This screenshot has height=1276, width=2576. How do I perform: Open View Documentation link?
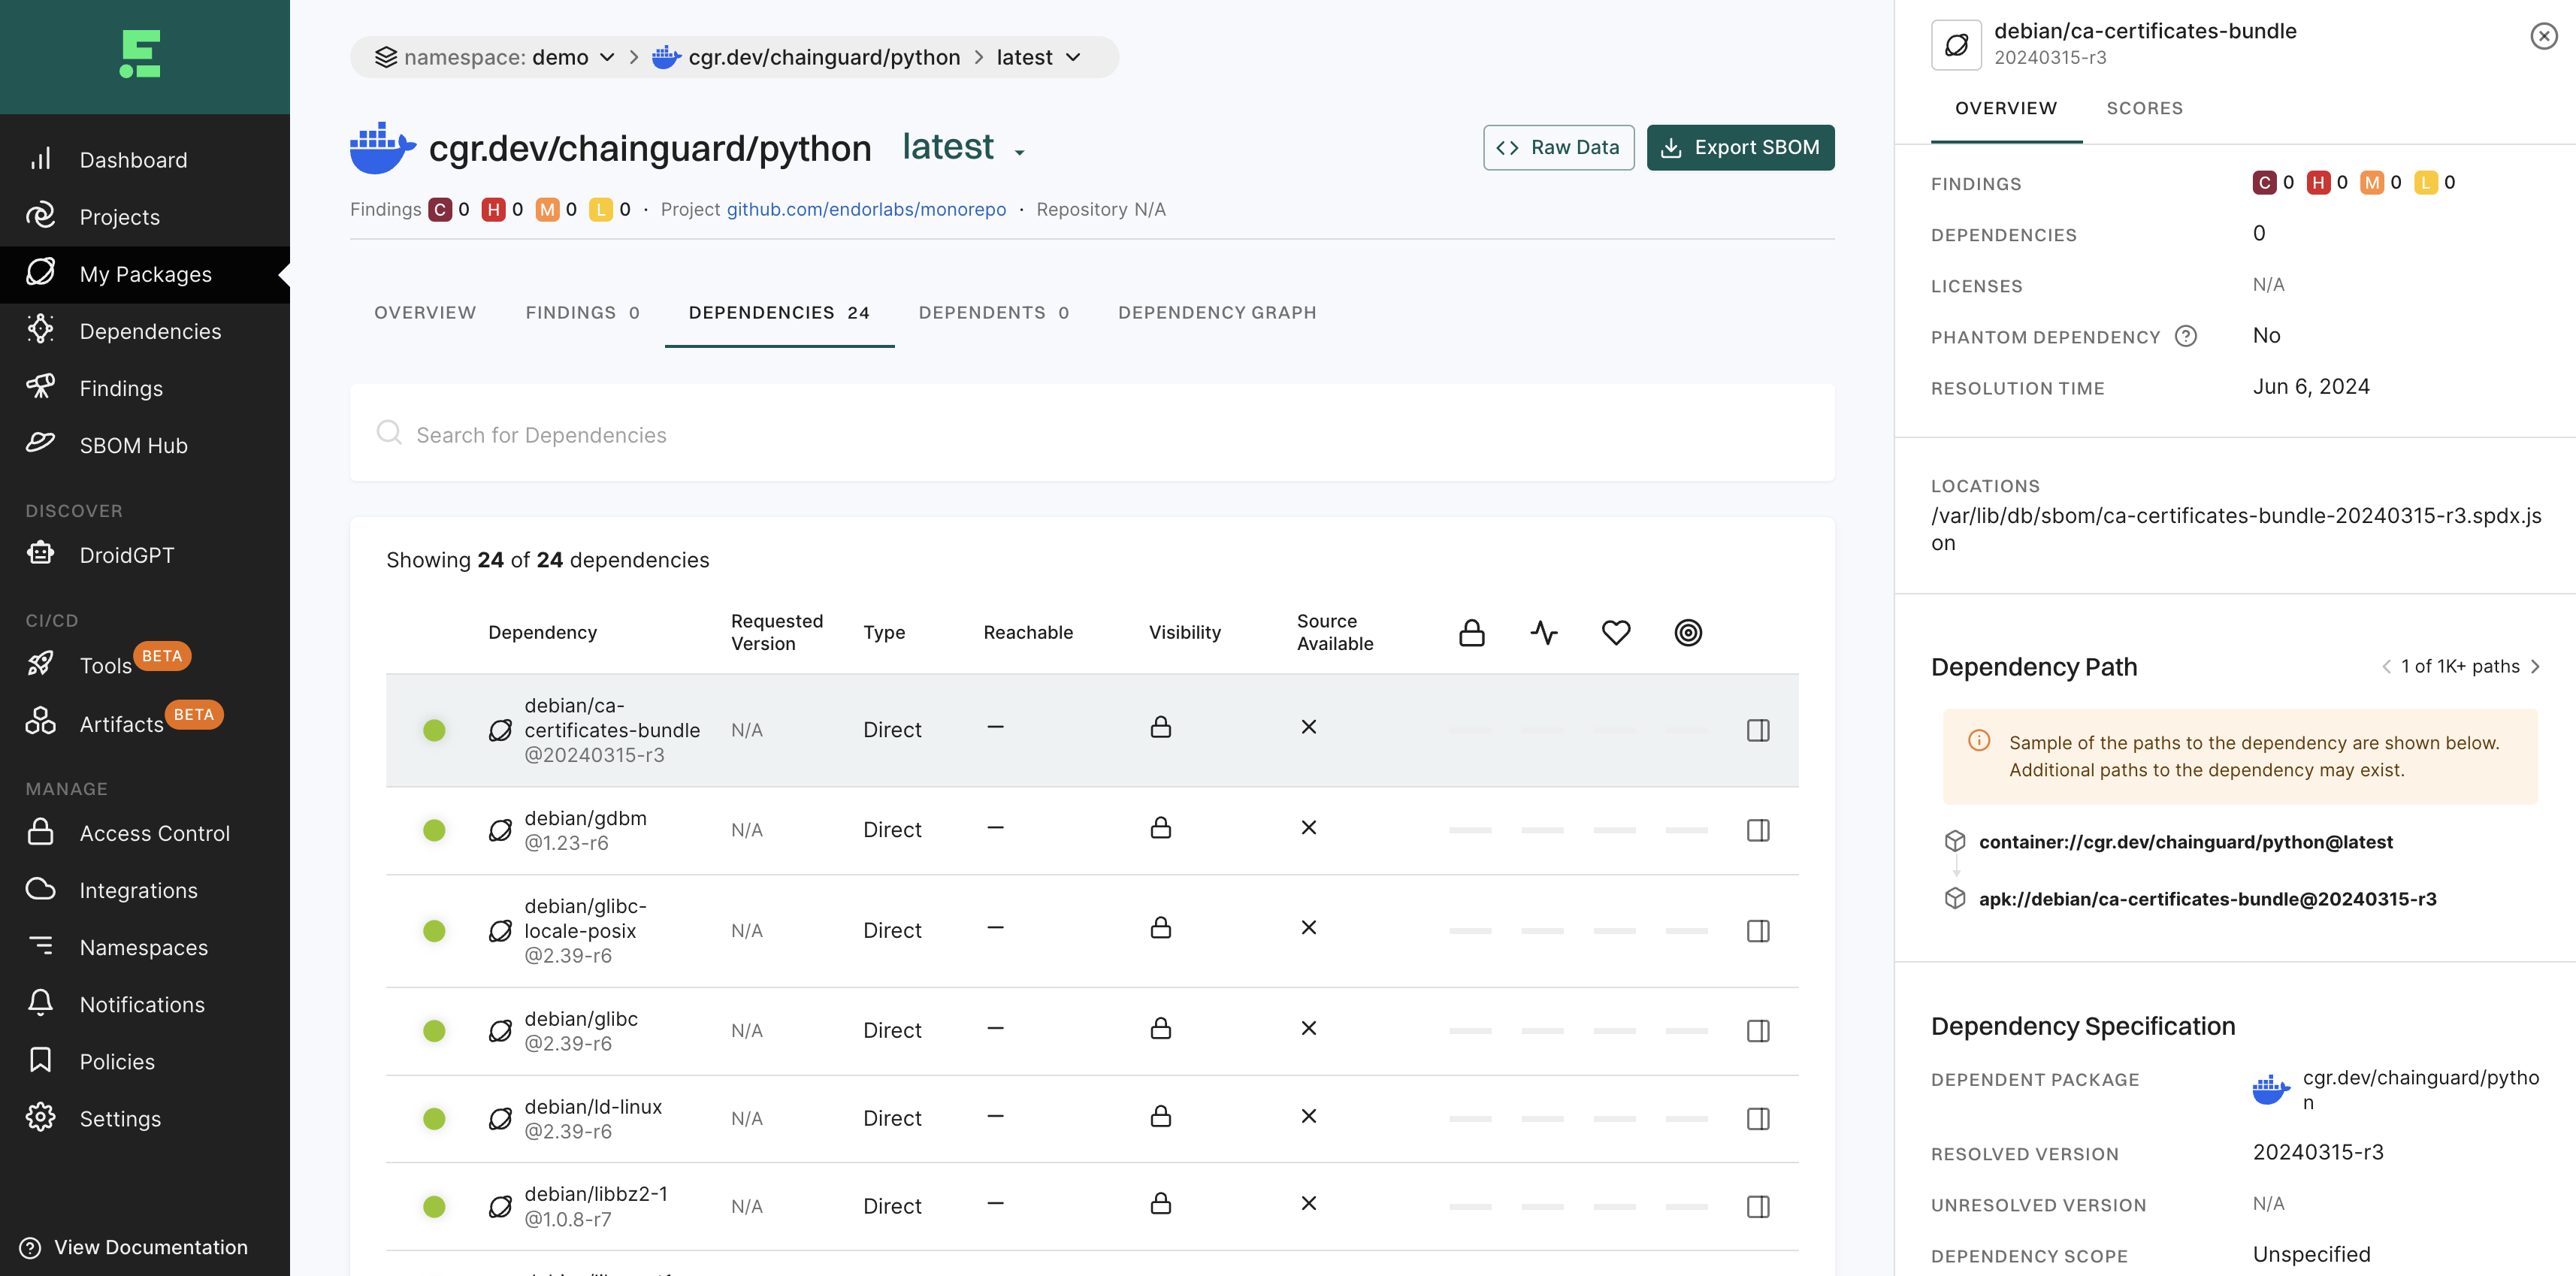pos(133,1247)
